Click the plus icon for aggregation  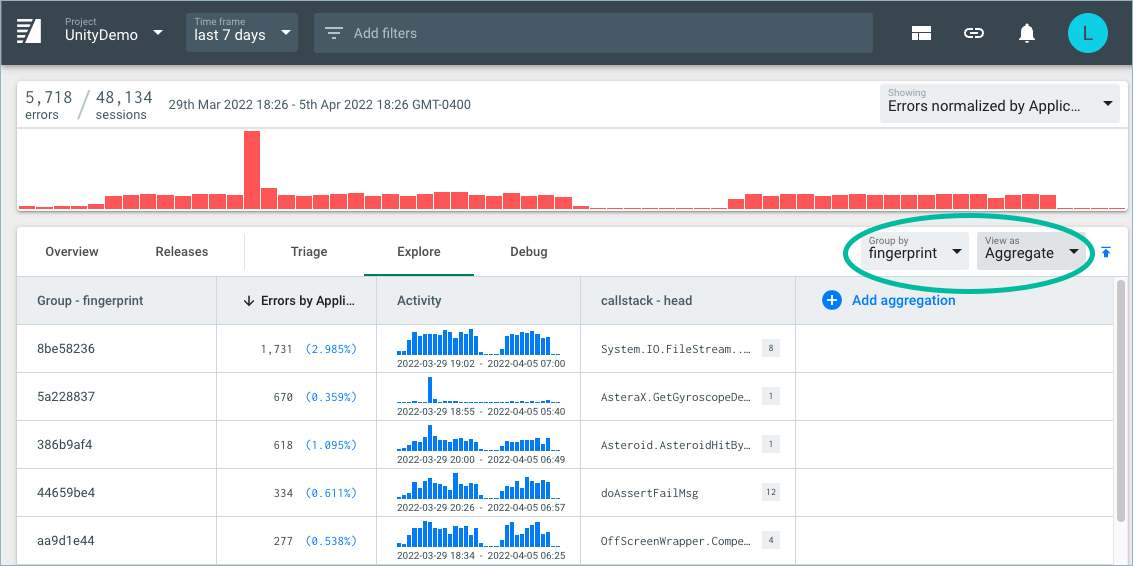click(x=831, y=300)
